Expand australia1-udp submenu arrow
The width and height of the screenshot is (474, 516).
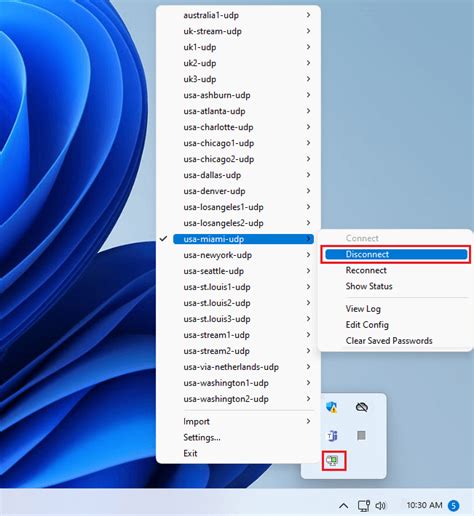[308, 15]
